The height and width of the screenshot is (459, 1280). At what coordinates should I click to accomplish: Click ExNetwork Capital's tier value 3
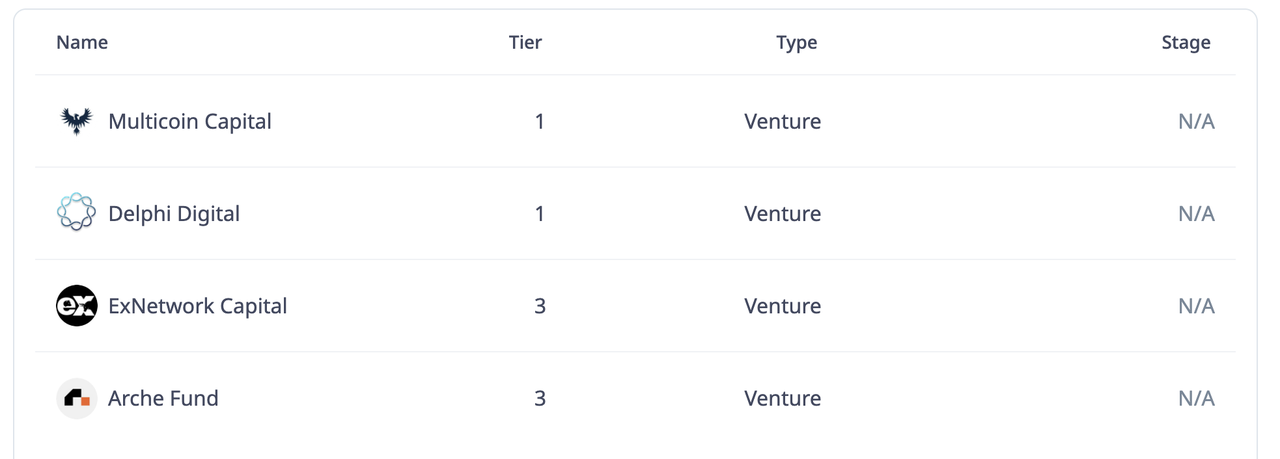[x=540, y=306]
